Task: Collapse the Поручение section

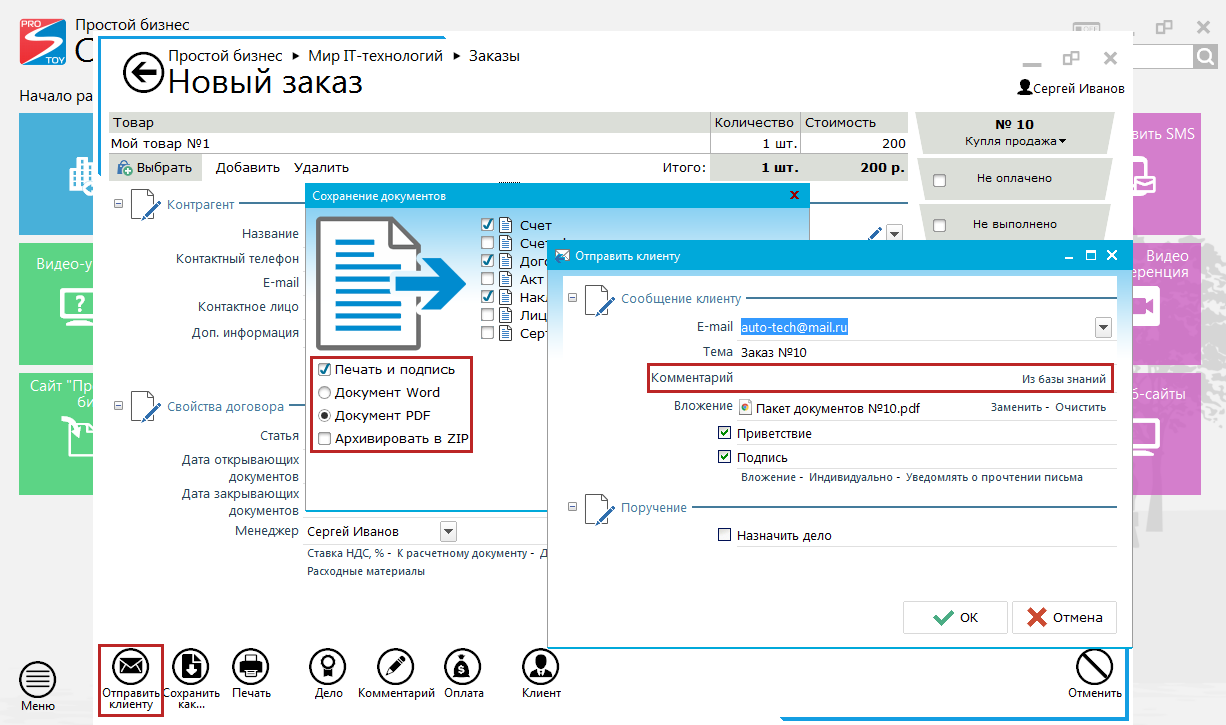Action: point(573,507)
